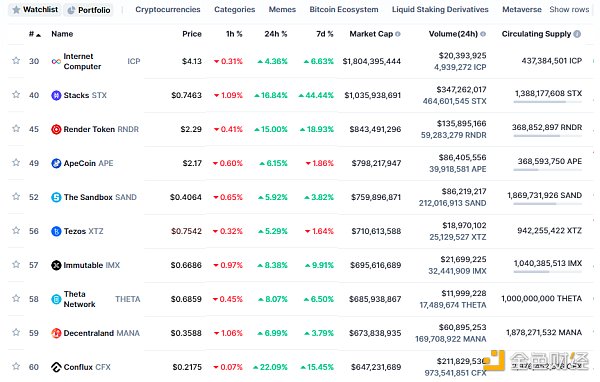600x382 pixels.
Task: Open the Show rows selector
Action: [x=569, y=10]
